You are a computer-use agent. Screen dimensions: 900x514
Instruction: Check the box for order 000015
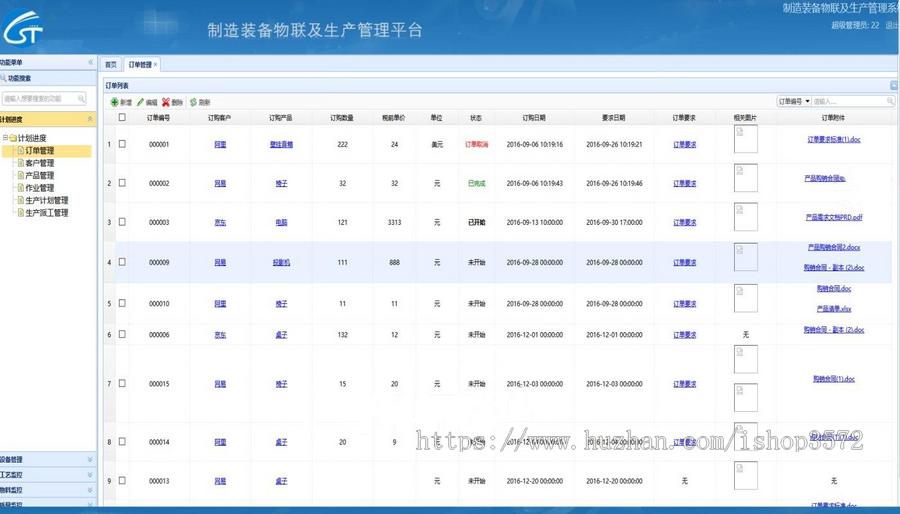(122, 383)
